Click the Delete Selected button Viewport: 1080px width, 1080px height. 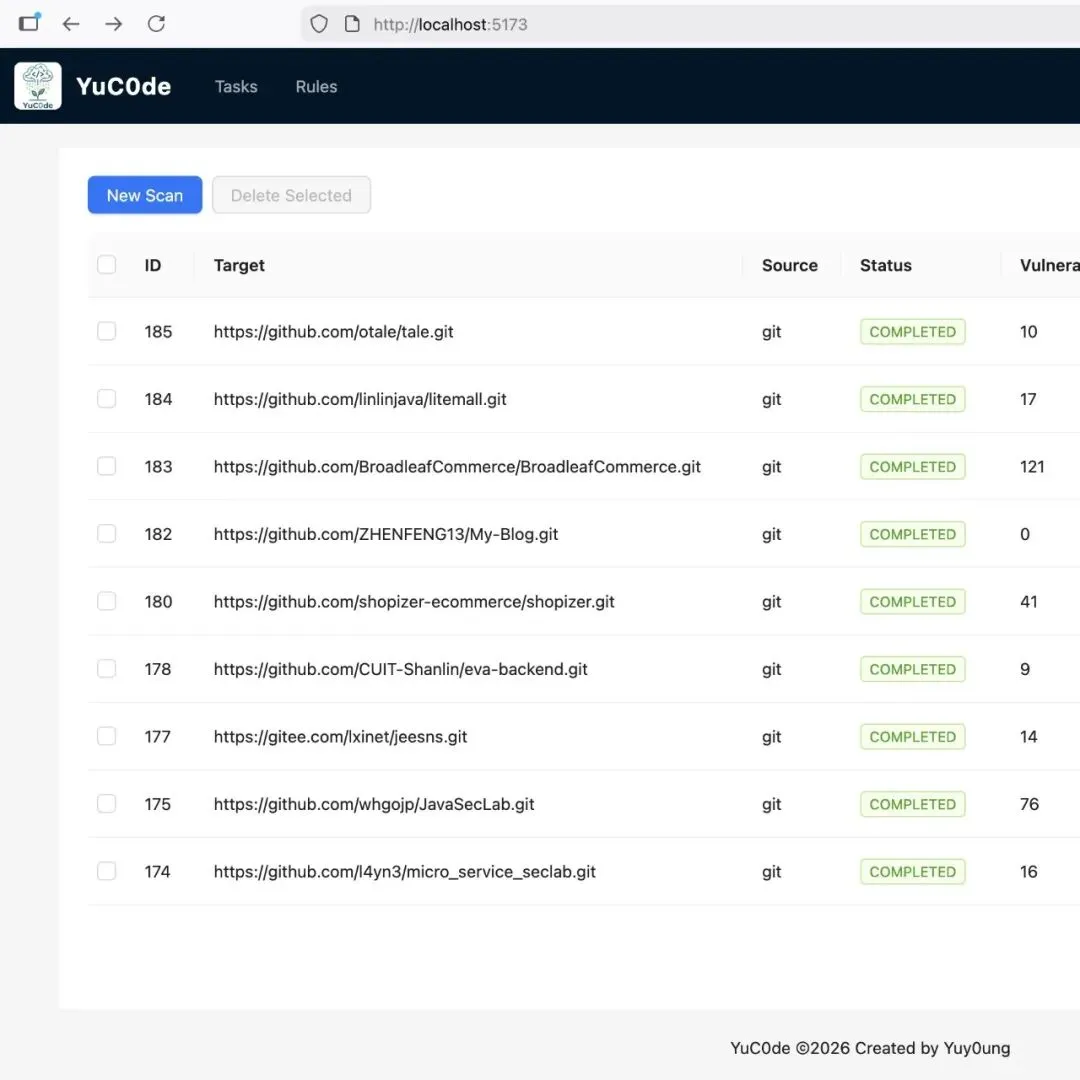pyautogui.click(x=291, y=195)
